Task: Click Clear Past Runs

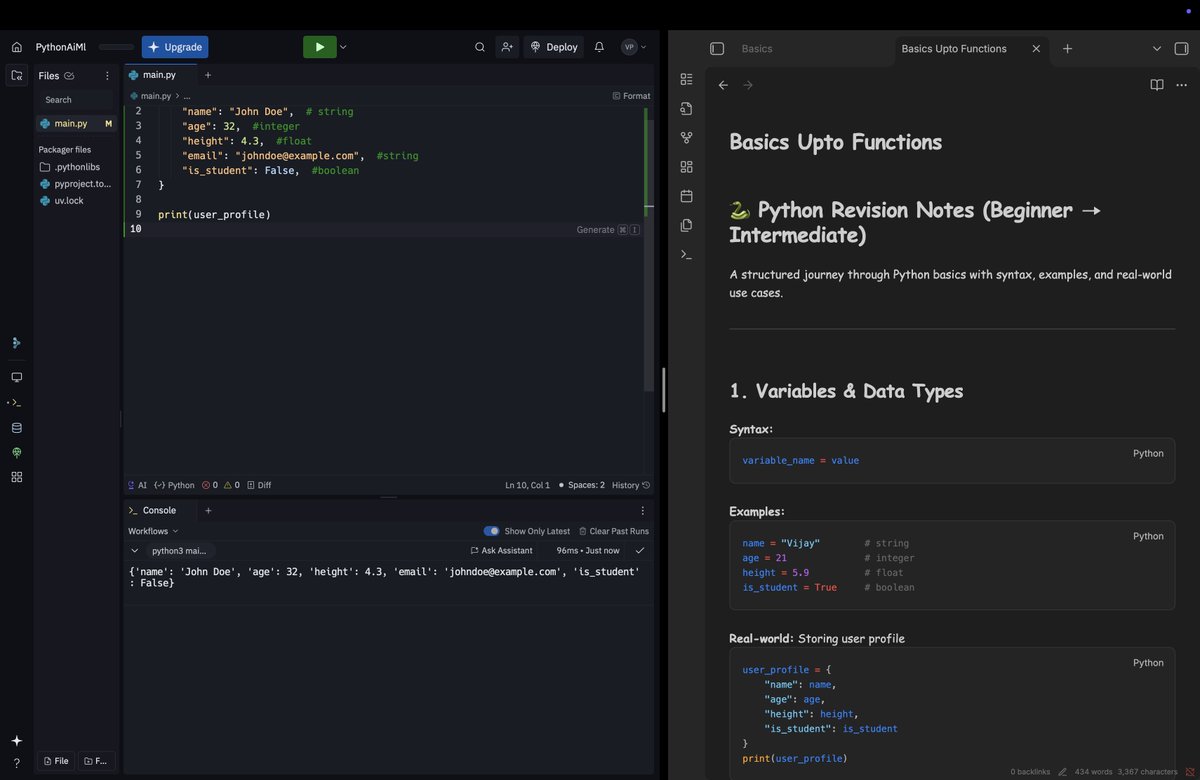Action: click(x=613, y=531)
